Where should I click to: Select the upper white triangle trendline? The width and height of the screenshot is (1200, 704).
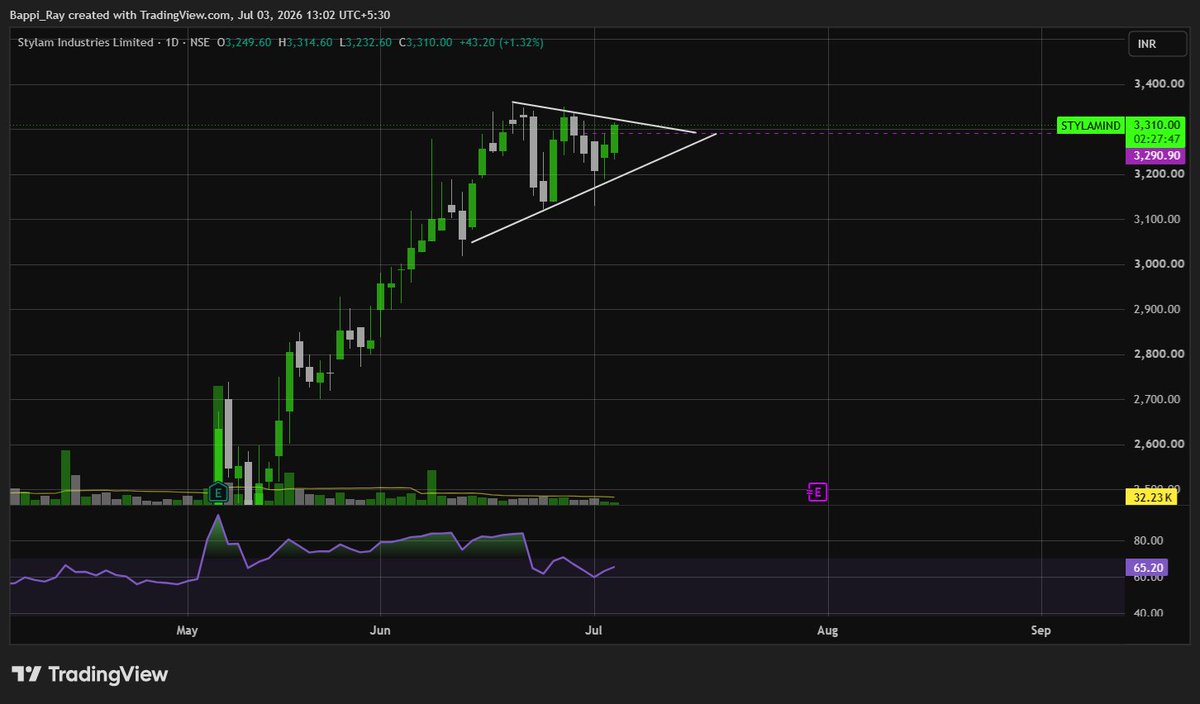[605, 117]
